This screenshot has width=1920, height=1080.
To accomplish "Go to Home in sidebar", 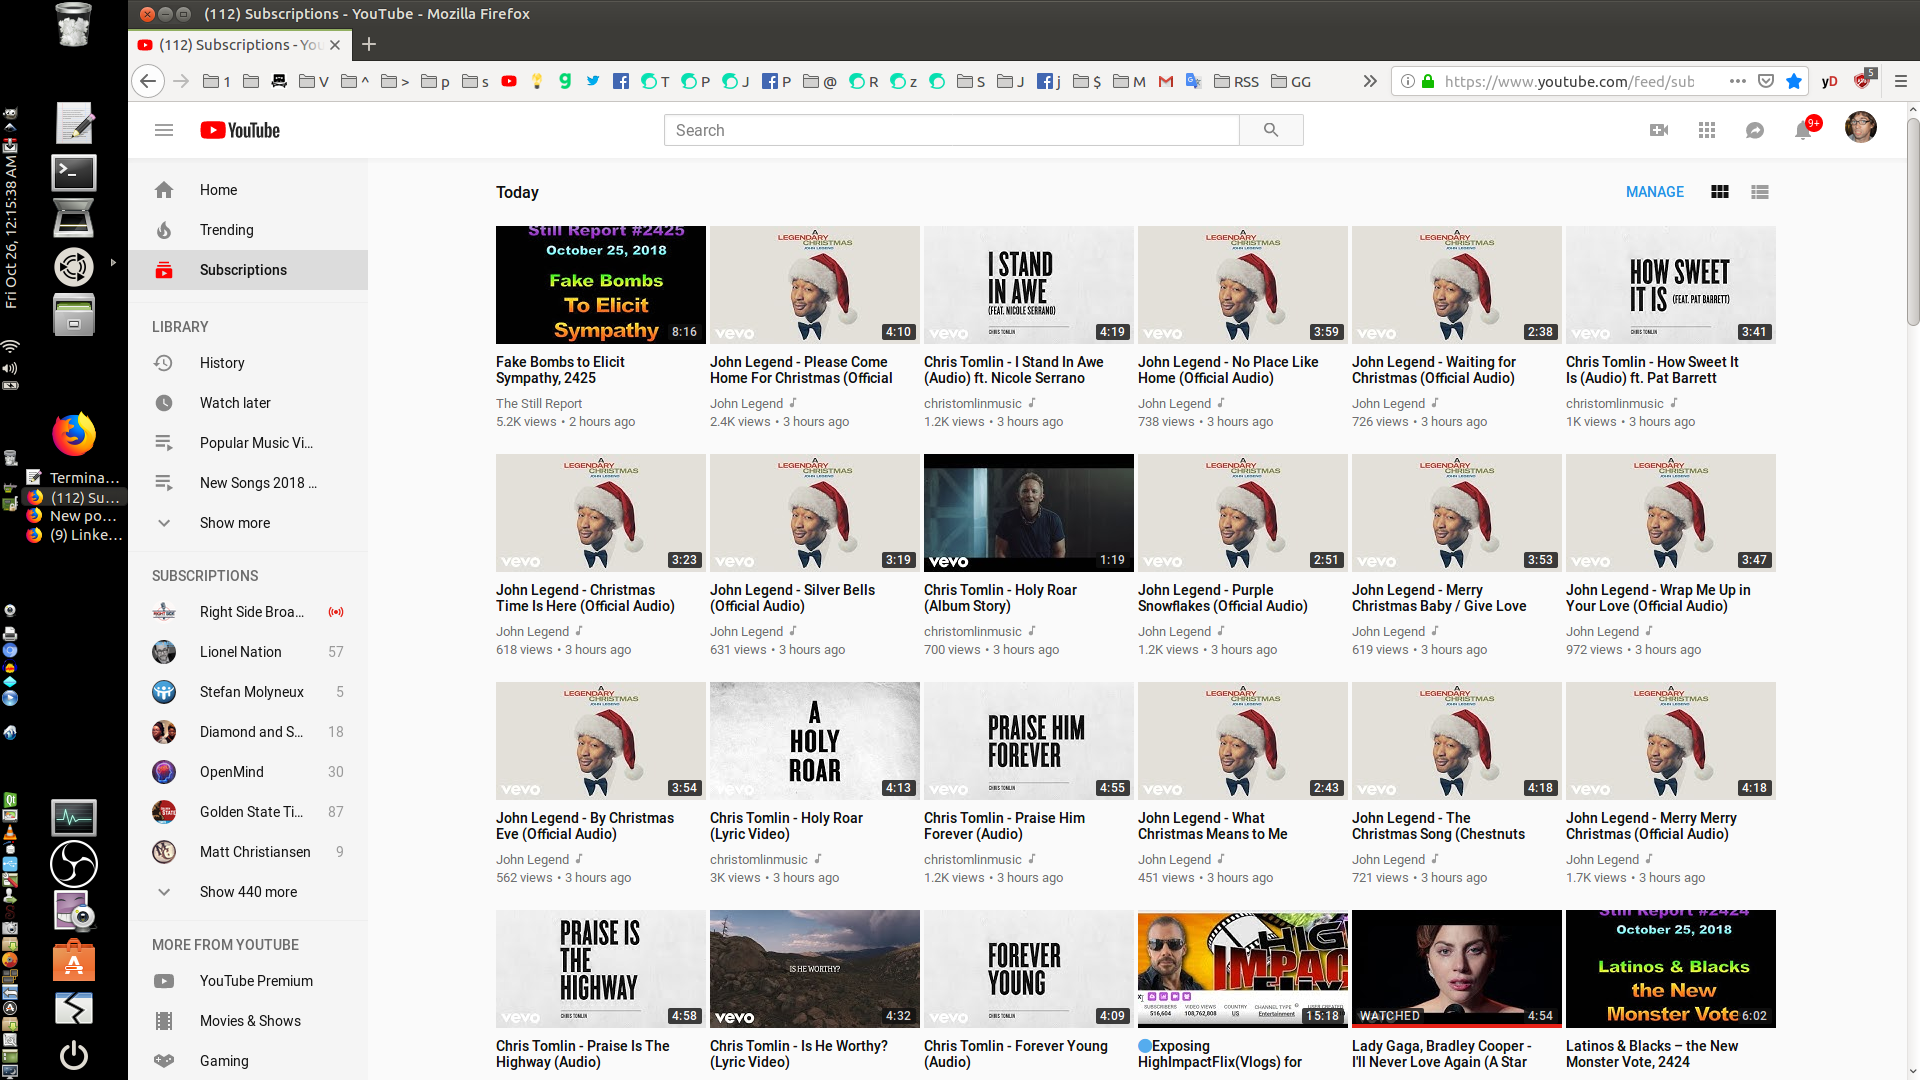I will [248, 190].
